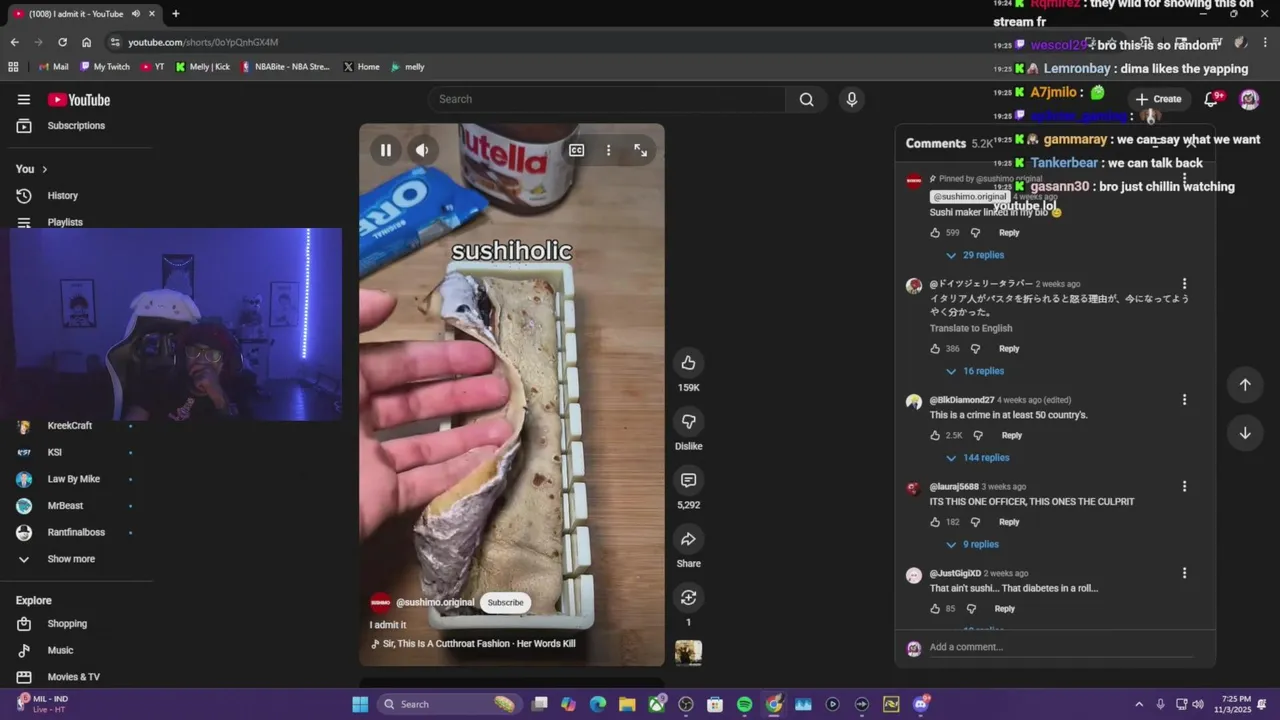Screen dimensions: 1280x720
Task: Open Subscriptions in the sidebar
Action: (76, 126)
